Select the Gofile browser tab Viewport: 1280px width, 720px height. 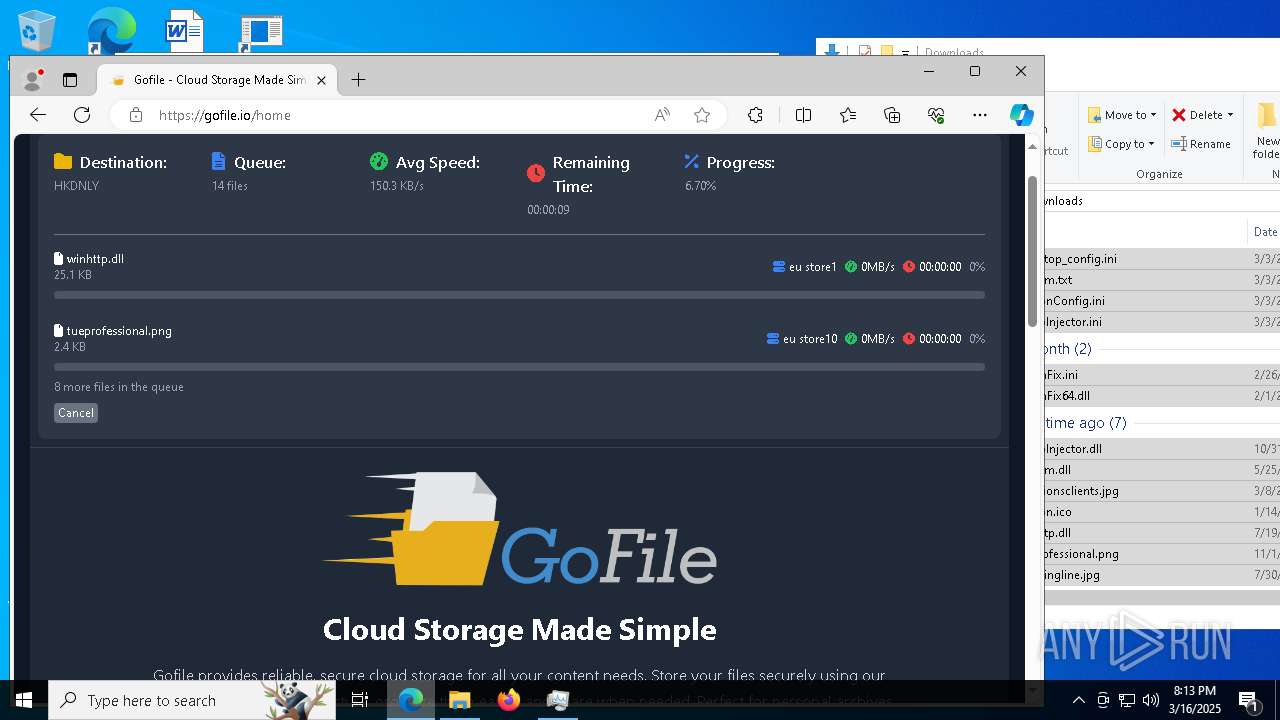pyautogui.click(x=215, y=80)
